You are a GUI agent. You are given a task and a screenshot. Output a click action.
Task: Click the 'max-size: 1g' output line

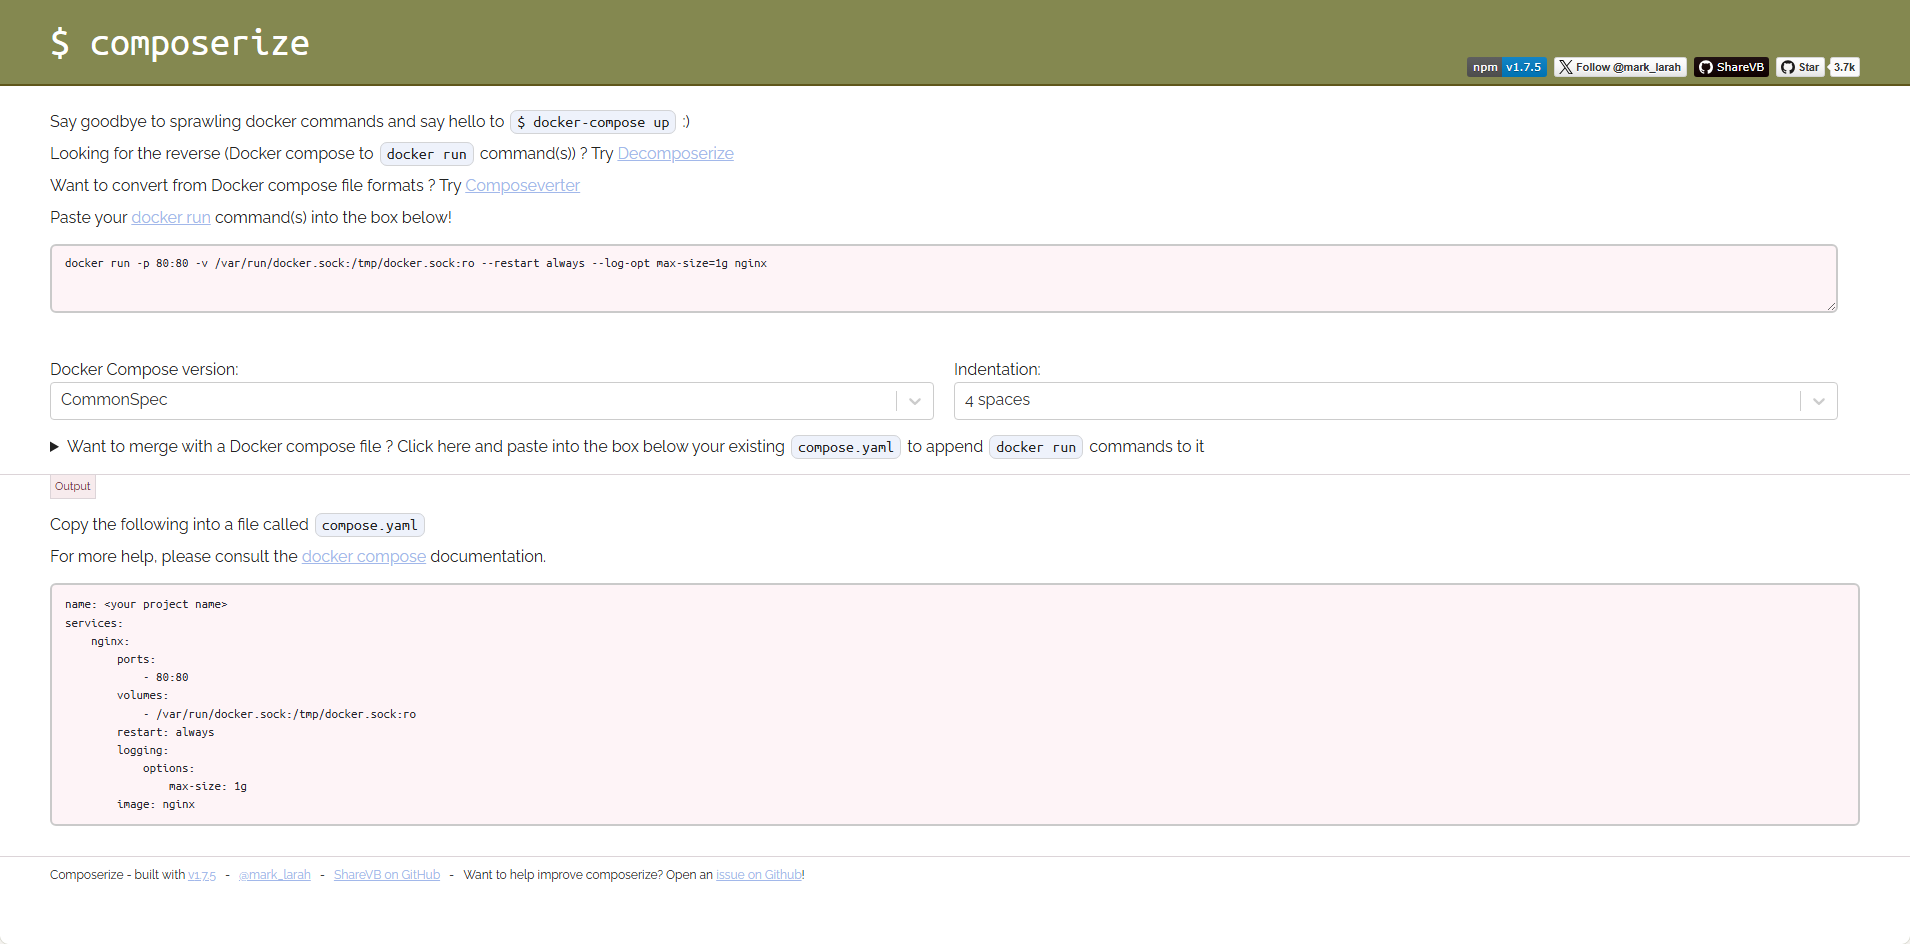tap(208, 787)
